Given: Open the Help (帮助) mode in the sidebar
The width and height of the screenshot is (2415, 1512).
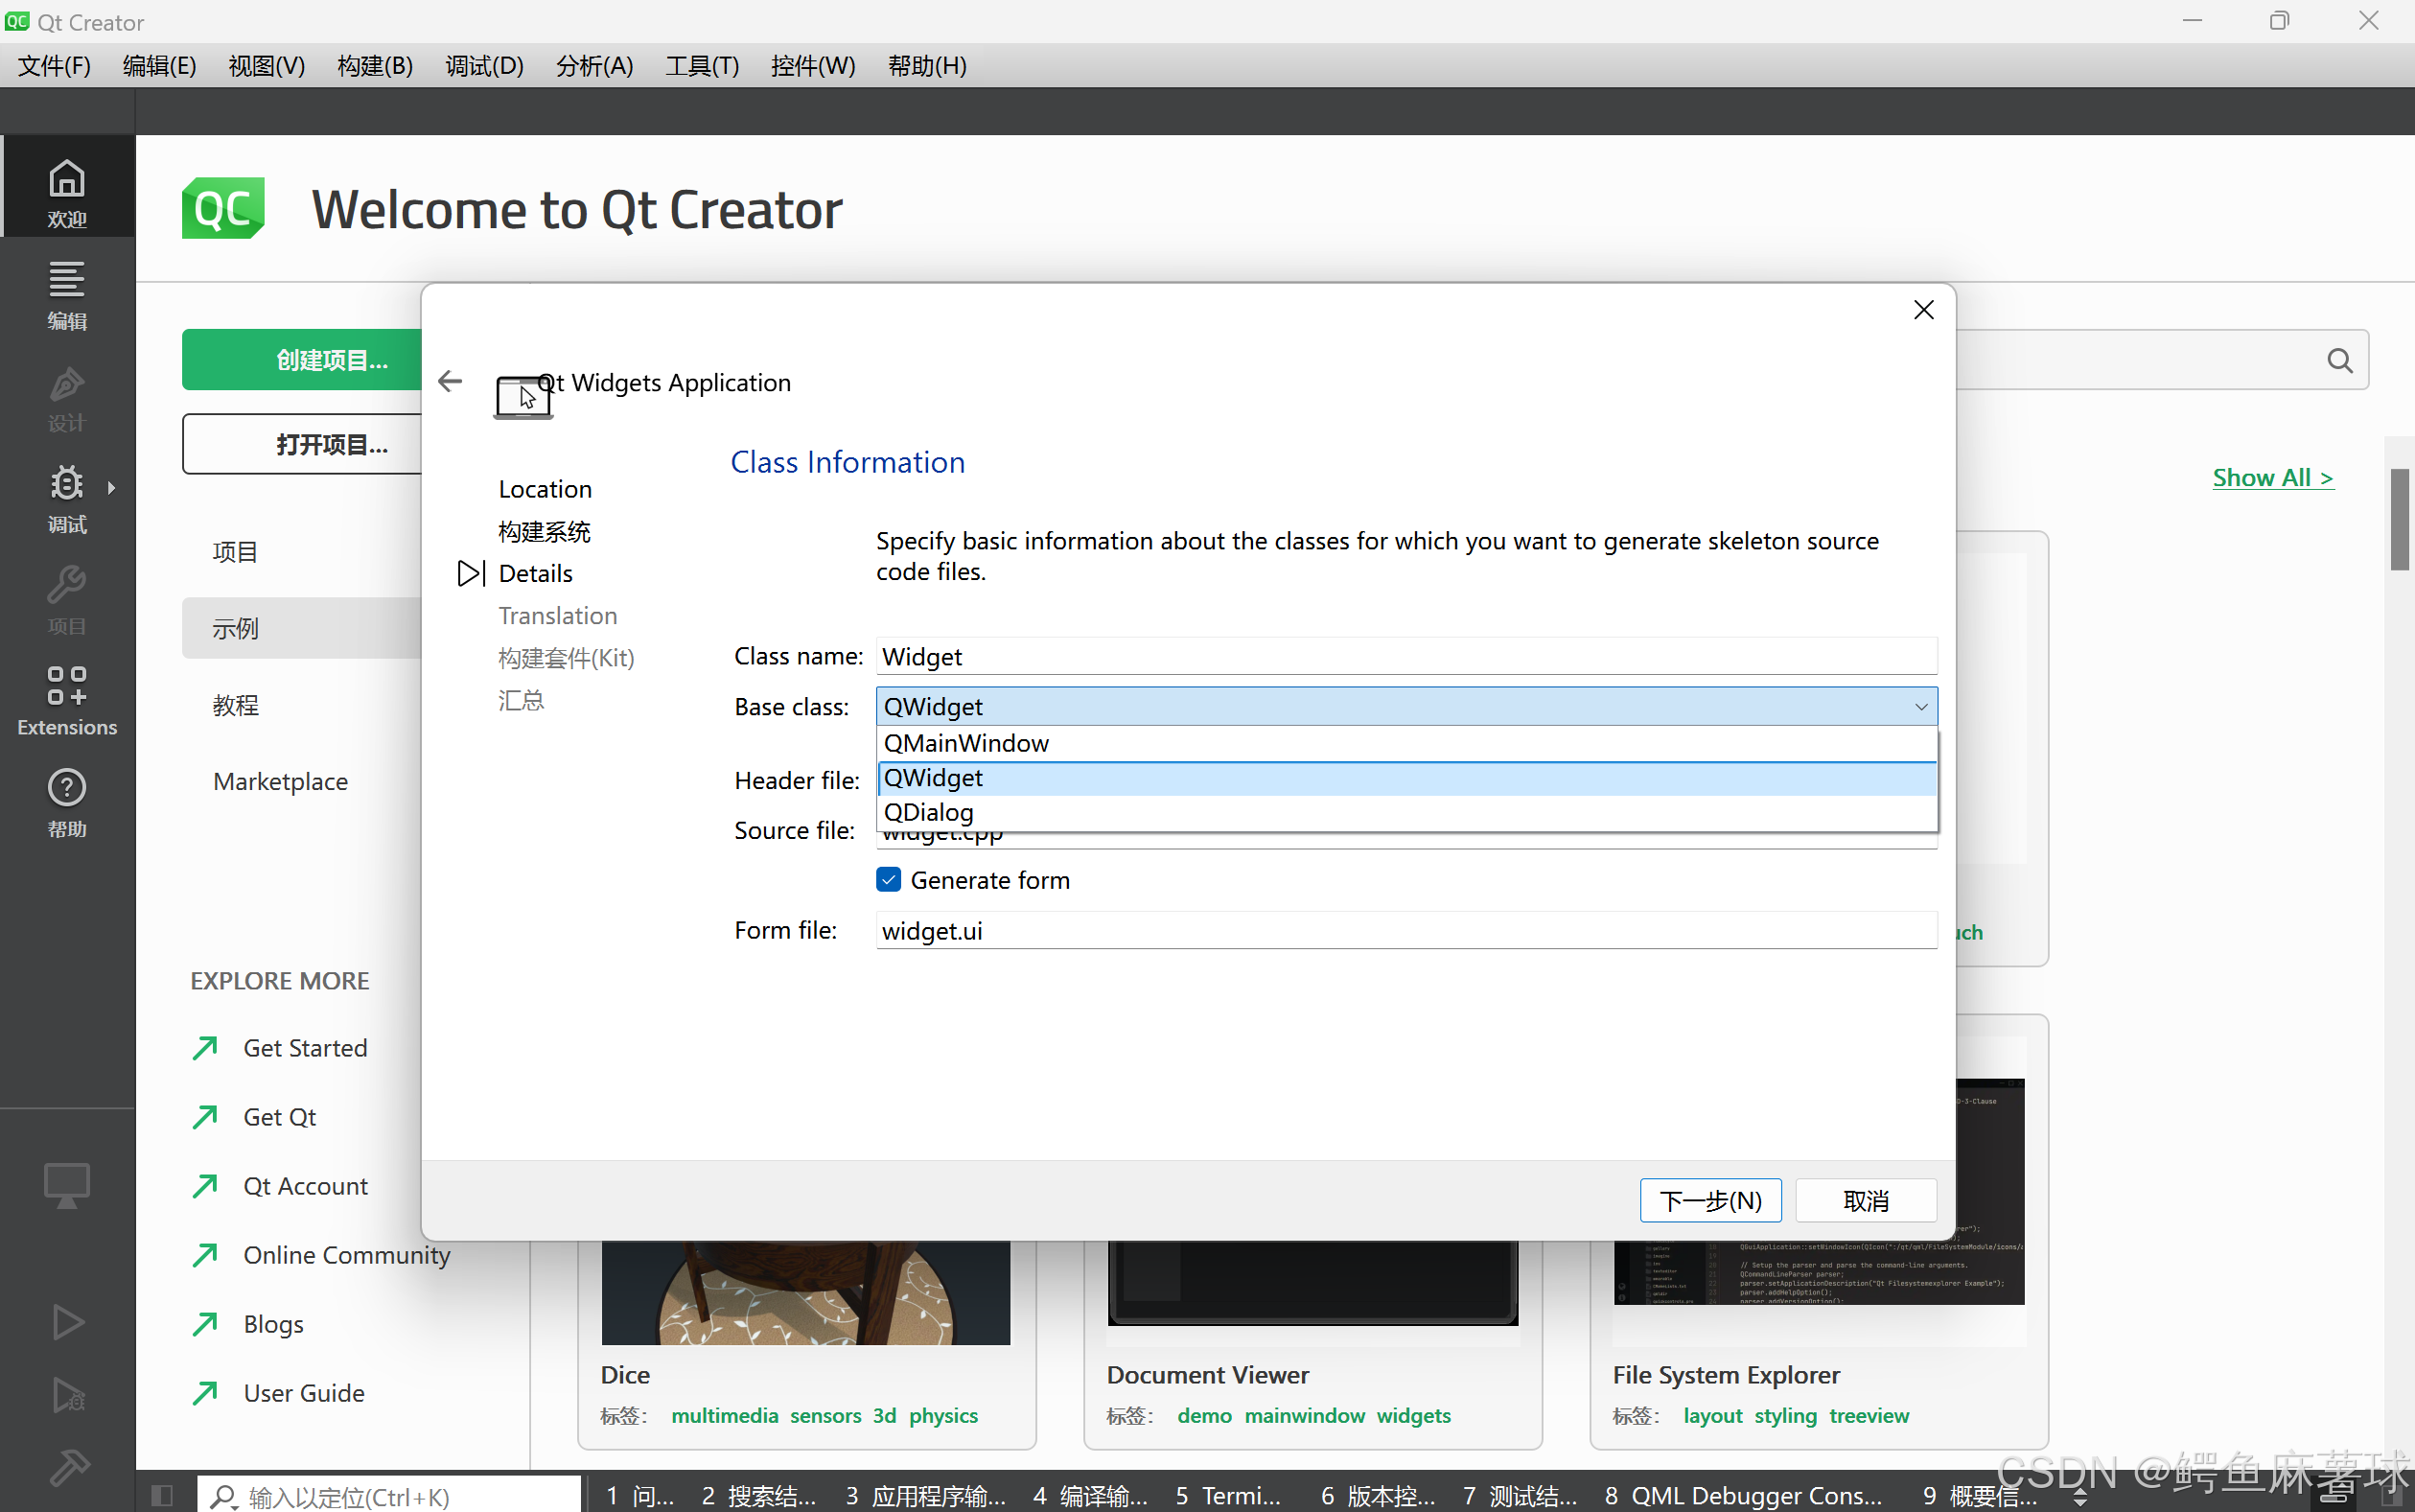Looking at the screenshot, I should coord(67,802).
